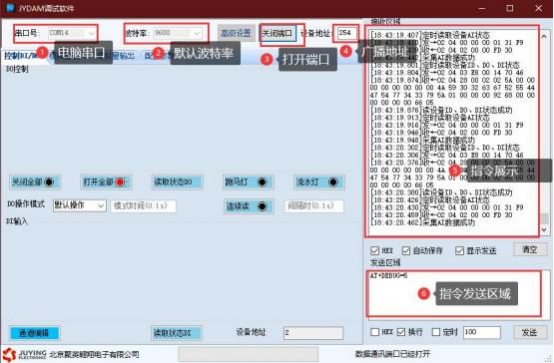Click the blue 通道编辑 button

(x=34, y=333)
